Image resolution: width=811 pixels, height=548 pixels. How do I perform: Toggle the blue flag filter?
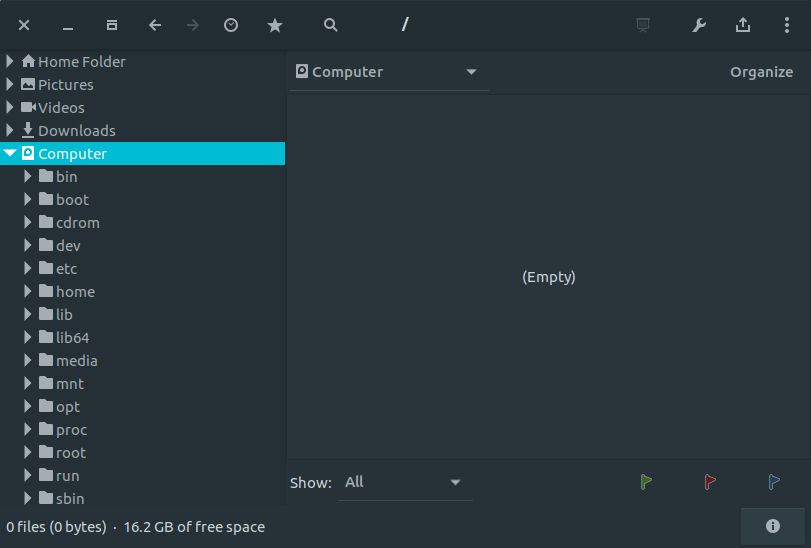(774, 482)
